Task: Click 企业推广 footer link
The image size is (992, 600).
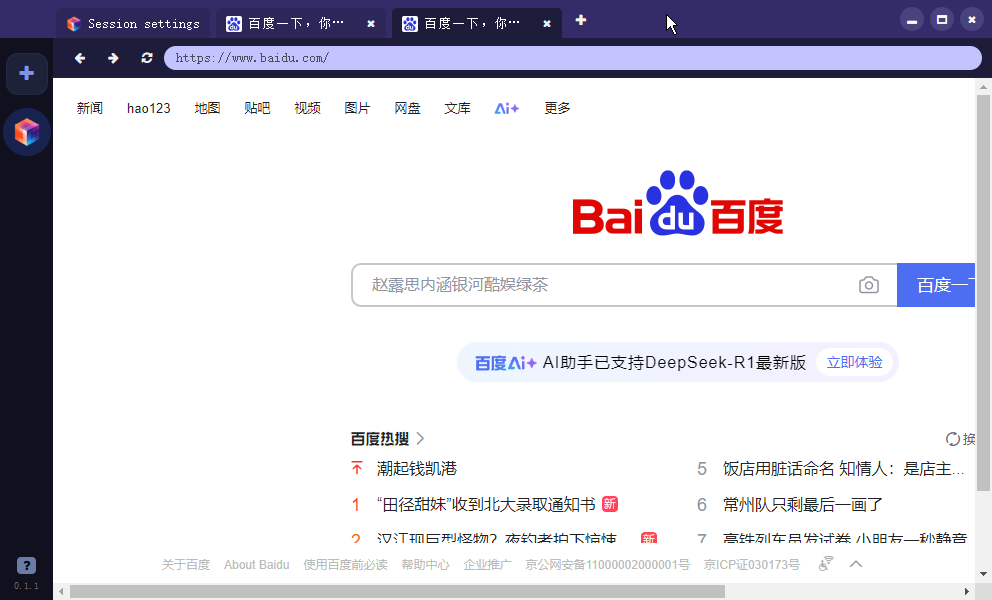Action: (487, 565)
